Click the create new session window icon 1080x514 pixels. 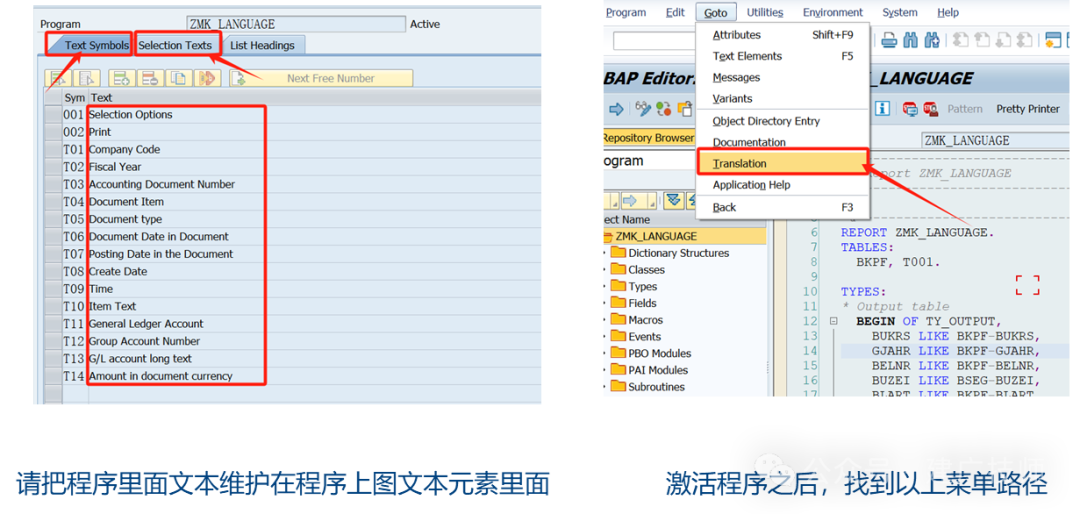[x=1053, y=40]
